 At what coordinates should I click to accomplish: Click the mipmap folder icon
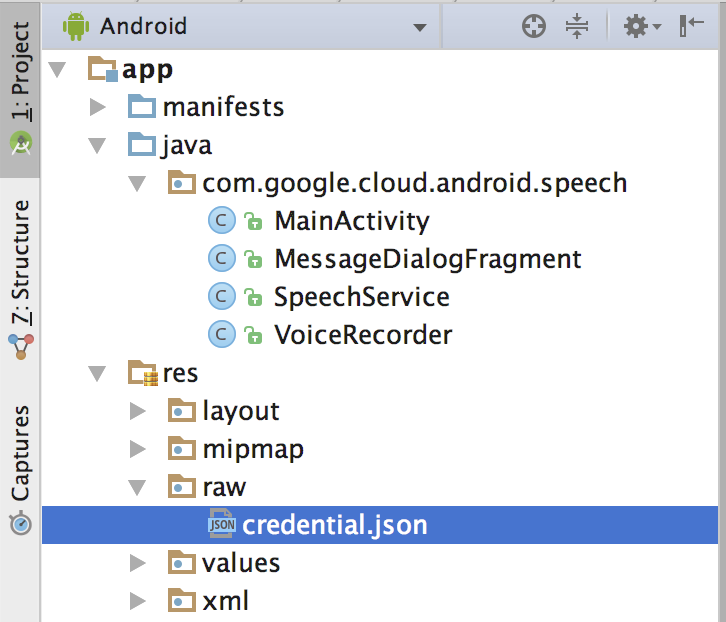pyautogui.click(x=182, y=448)
